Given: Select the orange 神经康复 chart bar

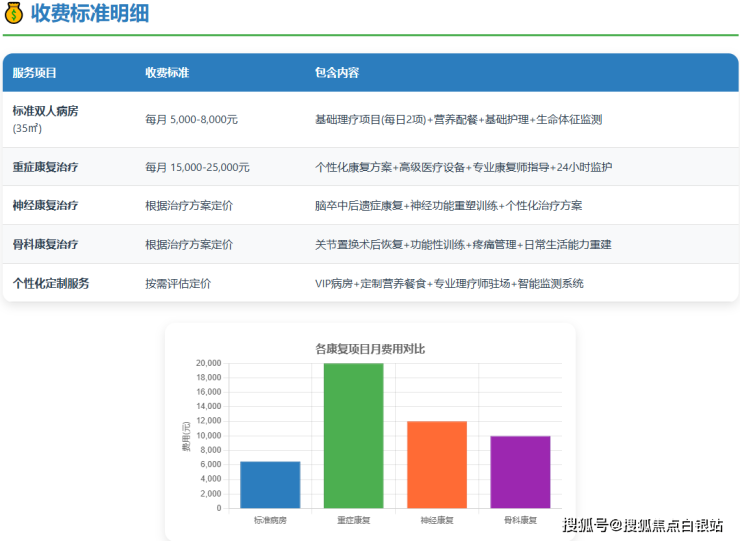Looking at the screenshot, I should 437,465.
